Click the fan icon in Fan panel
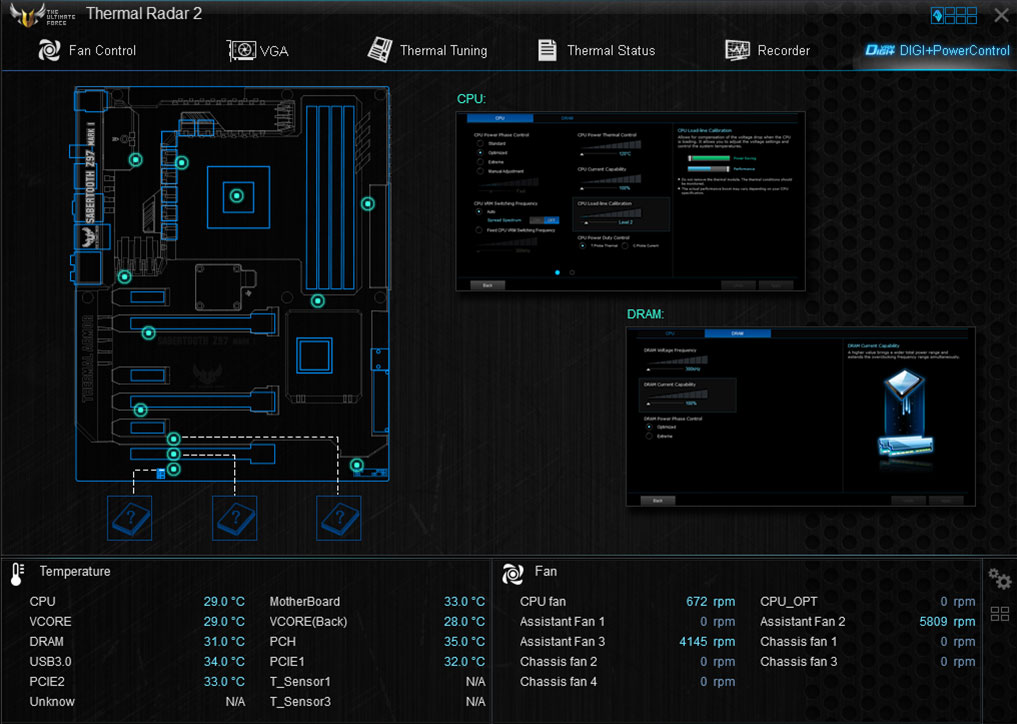Screen dimensions: 1017x724 coord(512,573)
